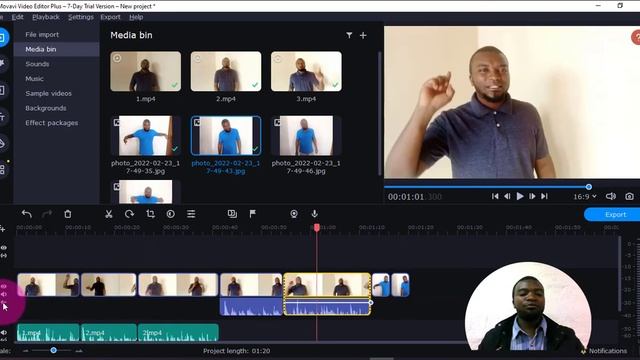Mute the audio track speaker icon
Image resolution: width=640 pixels, height=360 pixels.
(x=4, y=333)
